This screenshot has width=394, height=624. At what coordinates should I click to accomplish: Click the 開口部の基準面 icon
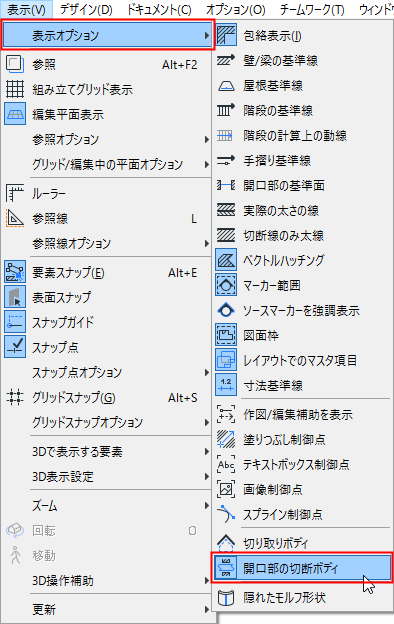tap(226, 185)
